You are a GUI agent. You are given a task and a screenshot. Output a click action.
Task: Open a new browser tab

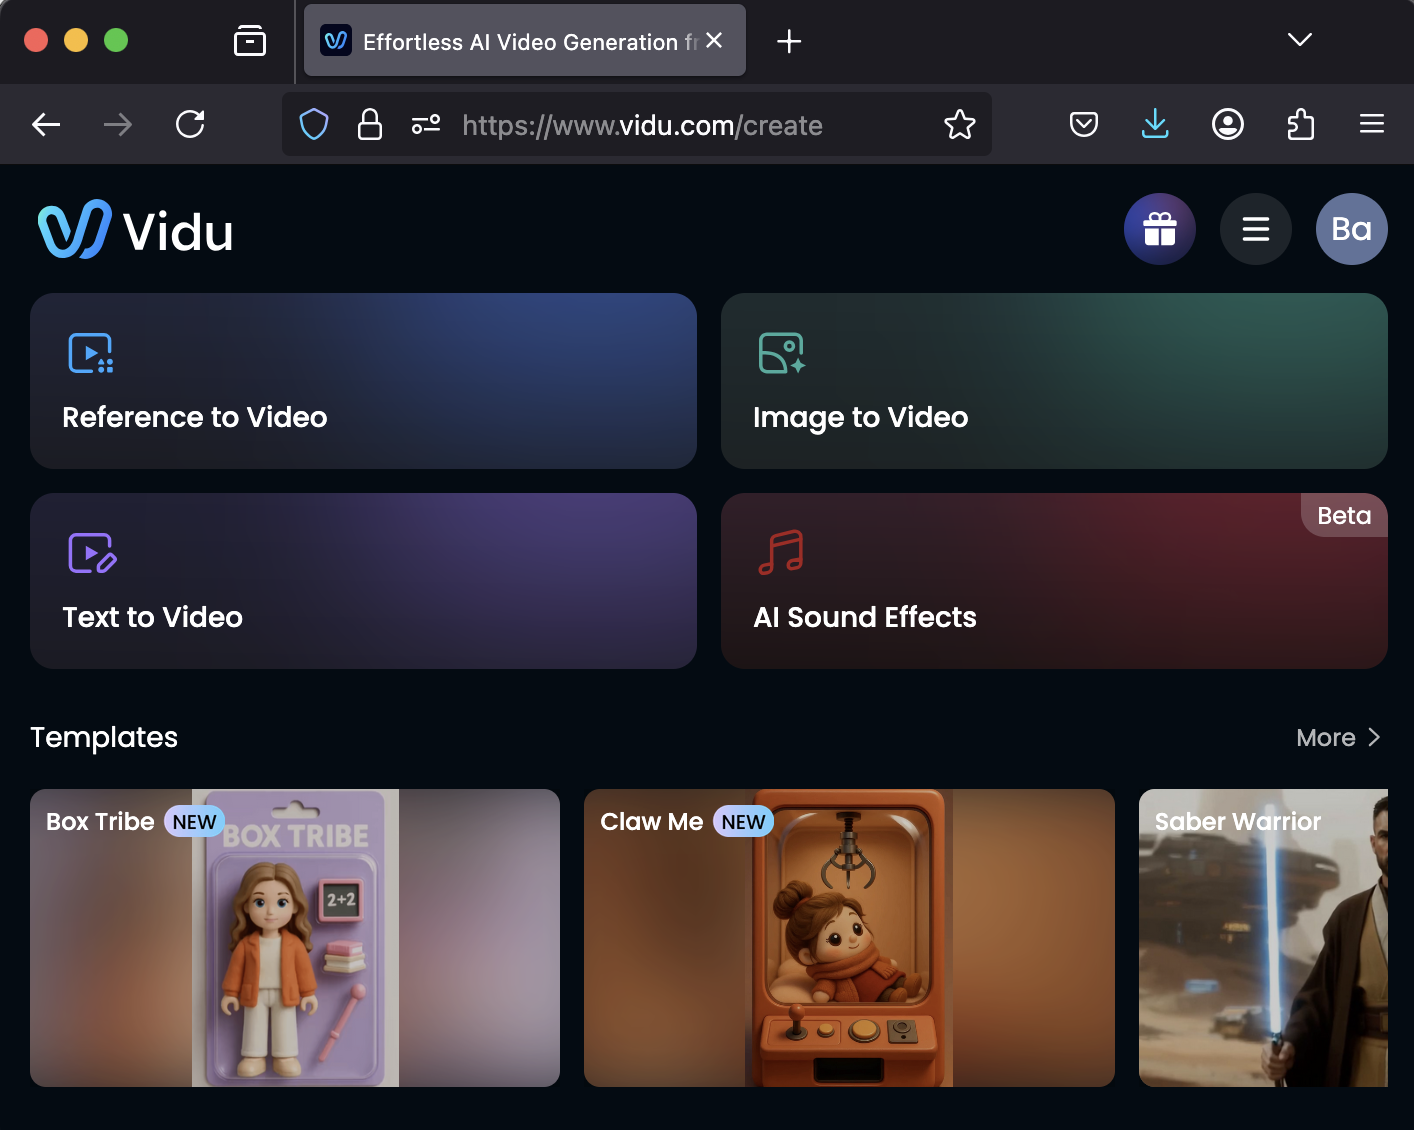[x=789, y=41]
